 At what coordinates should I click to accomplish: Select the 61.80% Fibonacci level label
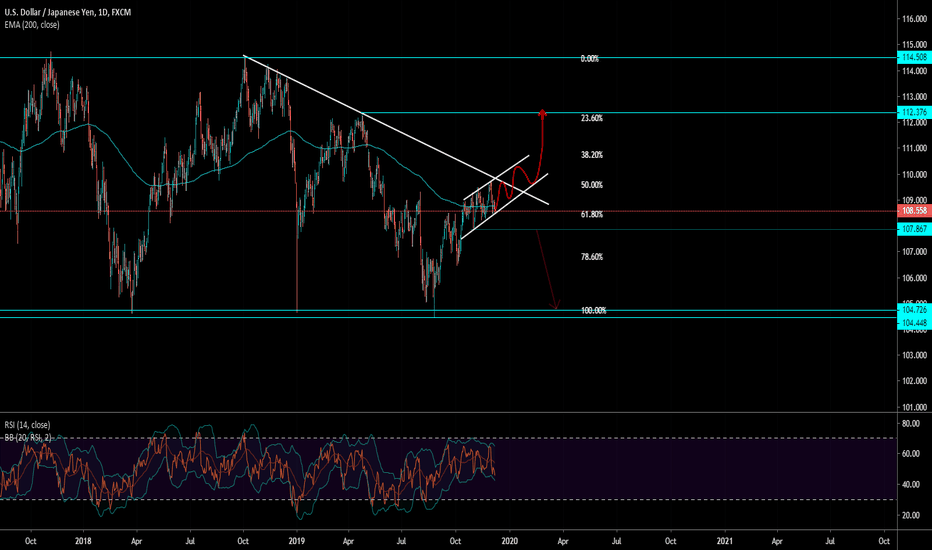[x=591, y=215]
